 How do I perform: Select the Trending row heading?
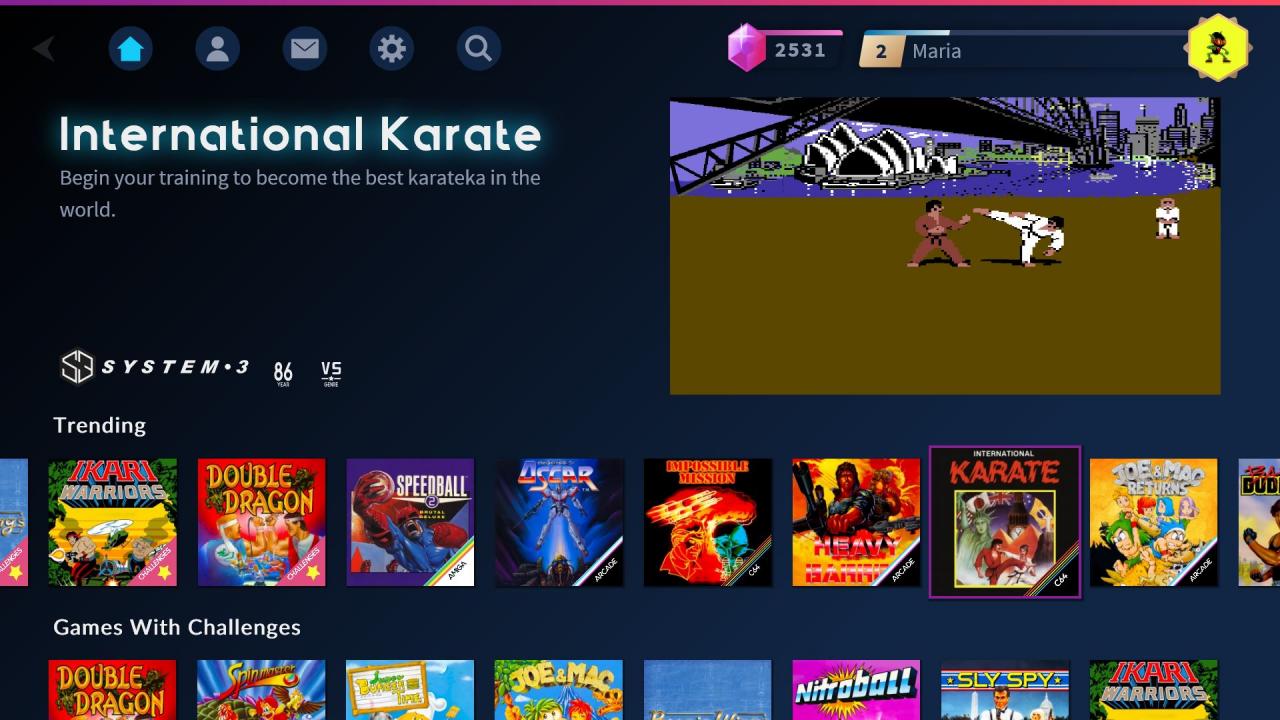click(x=99, y=425)
